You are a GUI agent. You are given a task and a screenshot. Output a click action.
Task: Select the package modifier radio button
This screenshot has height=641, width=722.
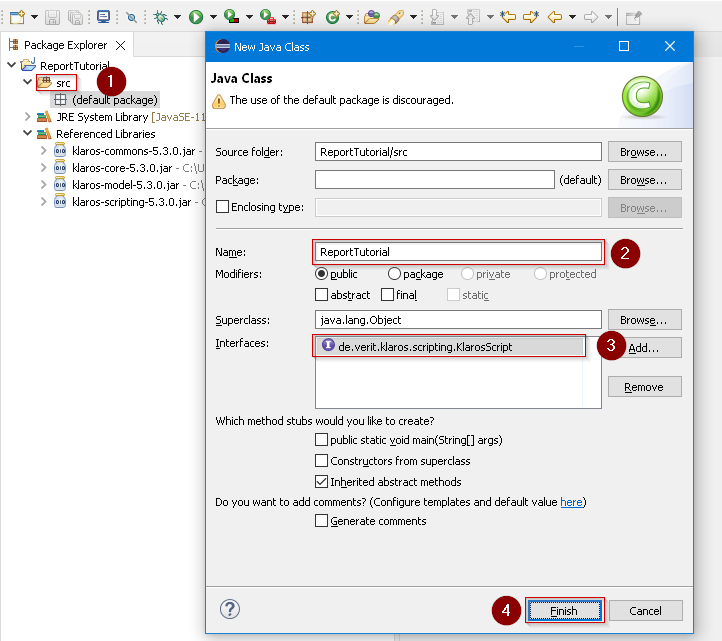click(394, 274)
